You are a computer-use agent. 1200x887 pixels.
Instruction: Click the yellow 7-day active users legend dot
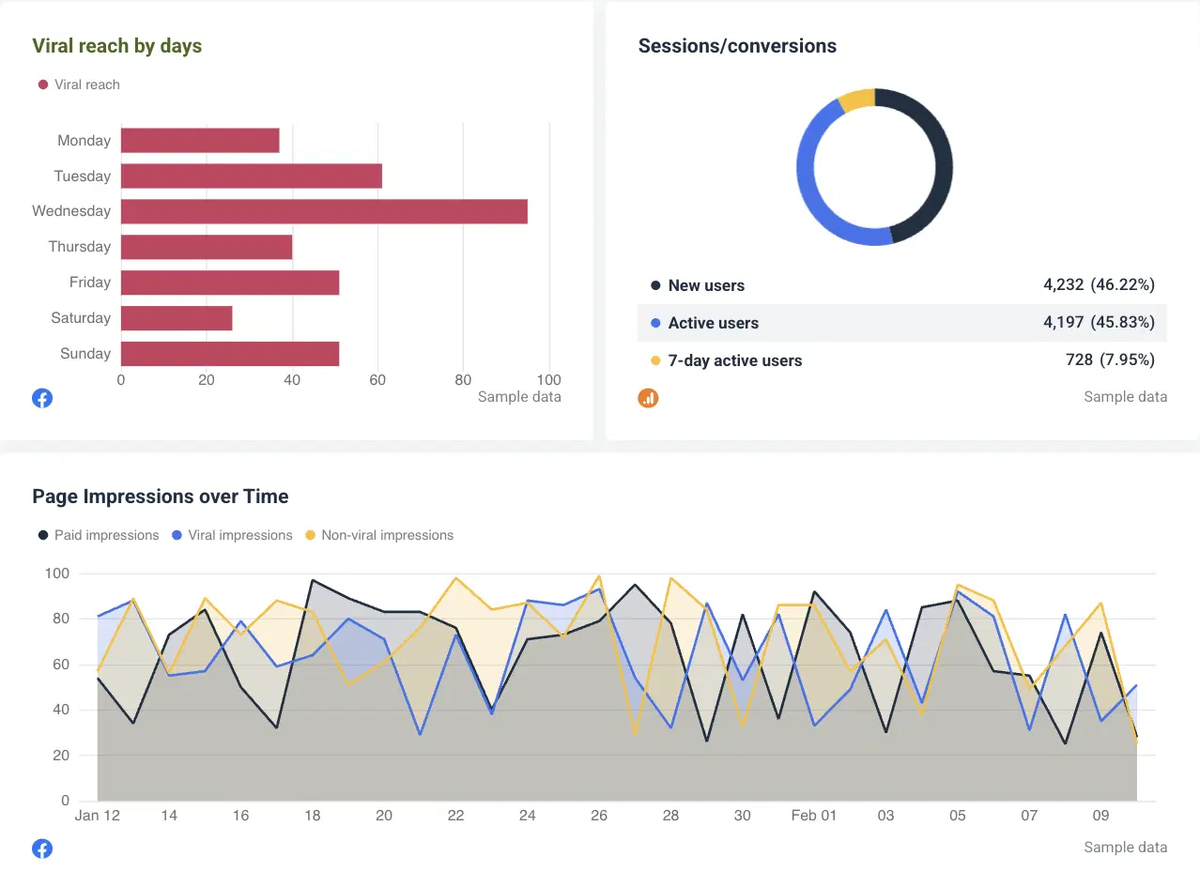[655, 360]
